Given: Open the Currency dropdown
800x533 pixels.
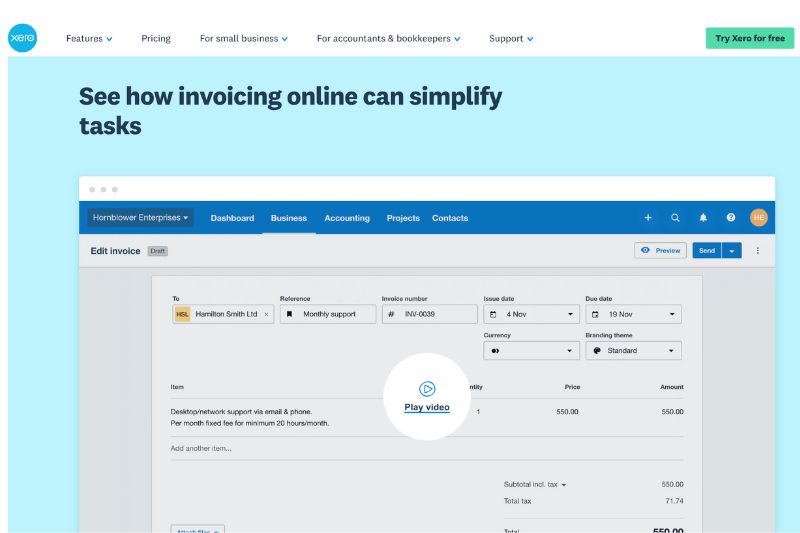Looking at the screenshot, I should tap(531, 351).
